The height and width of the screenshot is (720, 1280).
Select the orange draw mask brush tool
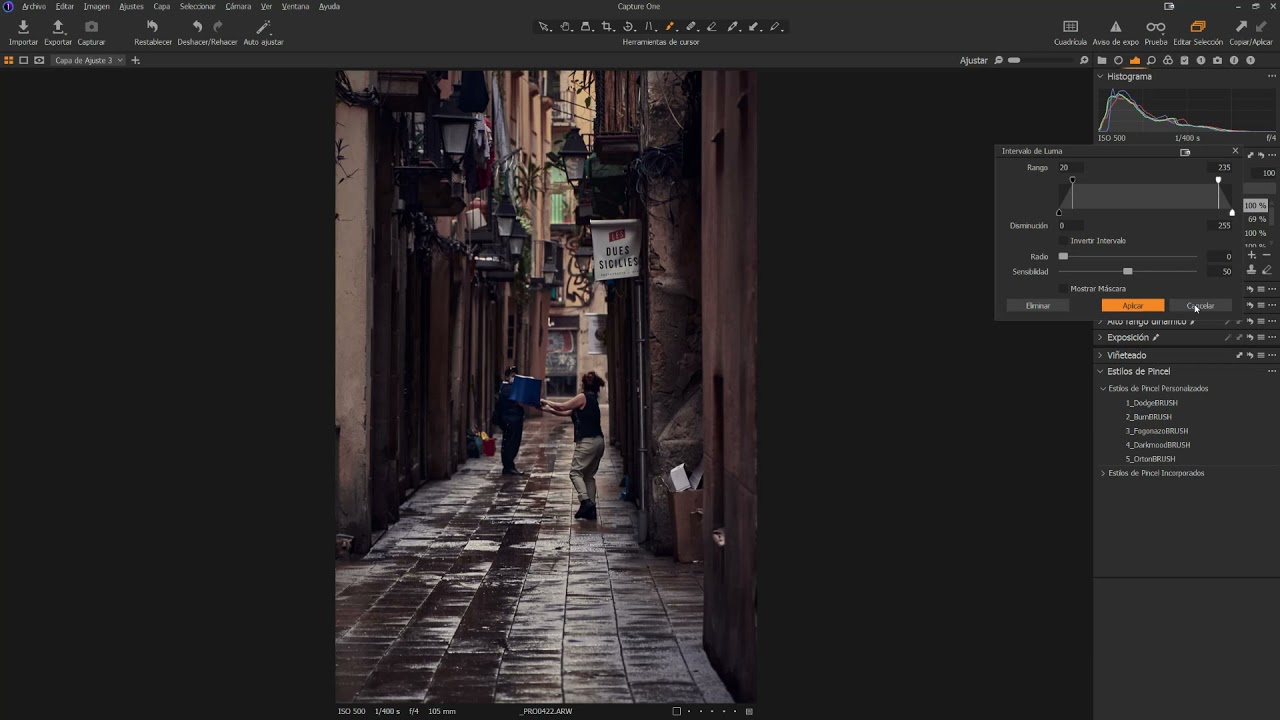click(670, 27)
